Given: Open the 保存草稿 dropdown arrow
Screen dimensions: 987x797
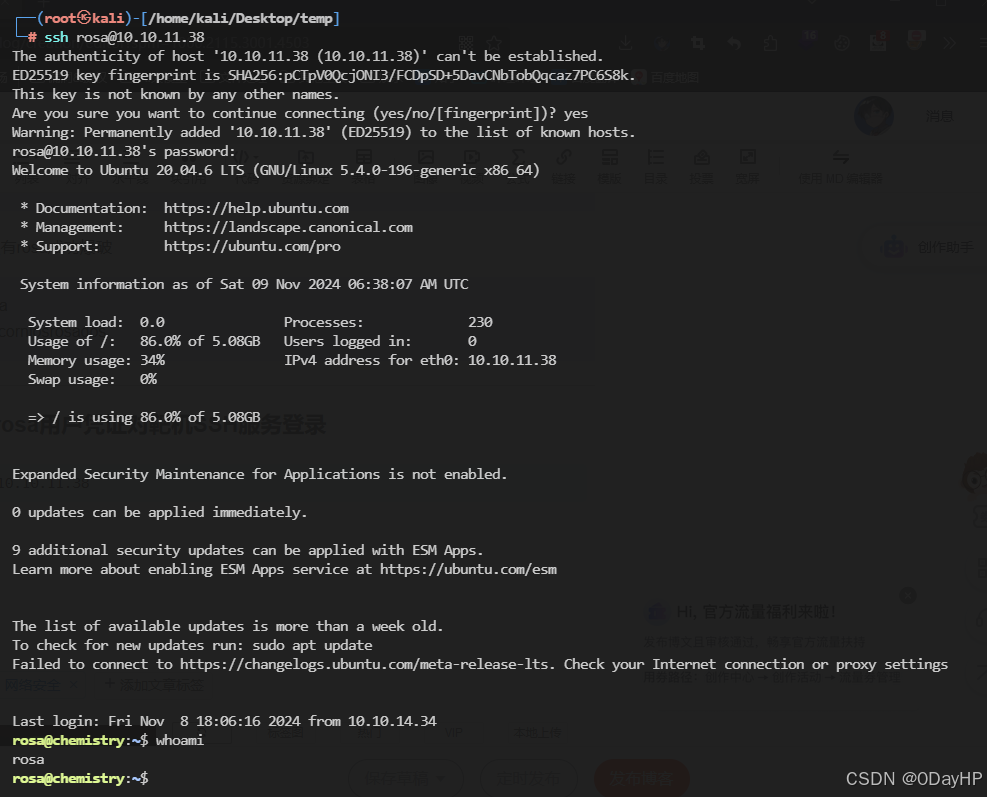Looking at the screenshot, I should click(x=441, y=778).
